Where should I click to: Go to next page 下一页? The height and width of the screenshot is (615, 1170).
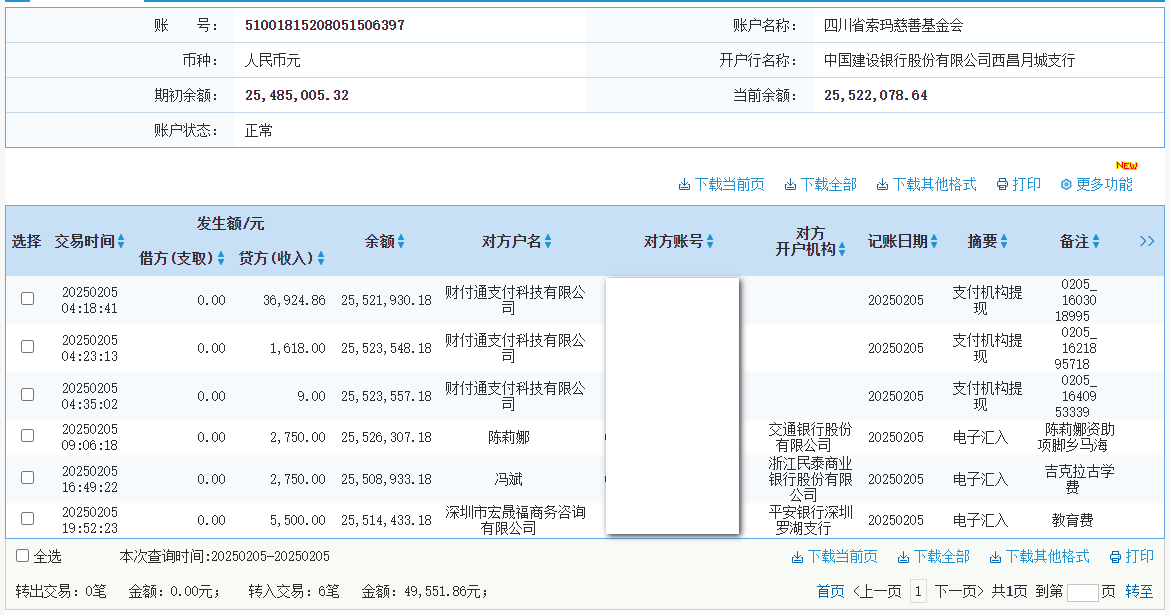click(960, 592)
